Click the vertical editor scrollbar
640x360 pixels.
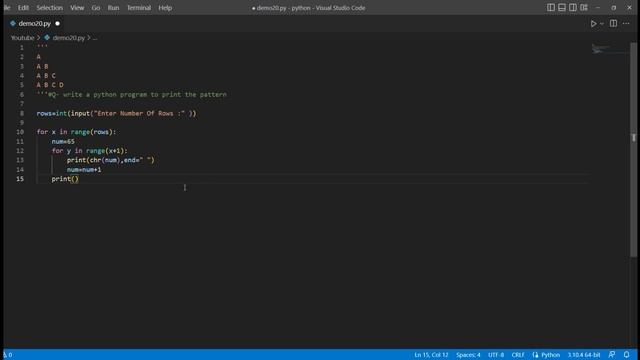pyautogui.click(x=633, y=149)
